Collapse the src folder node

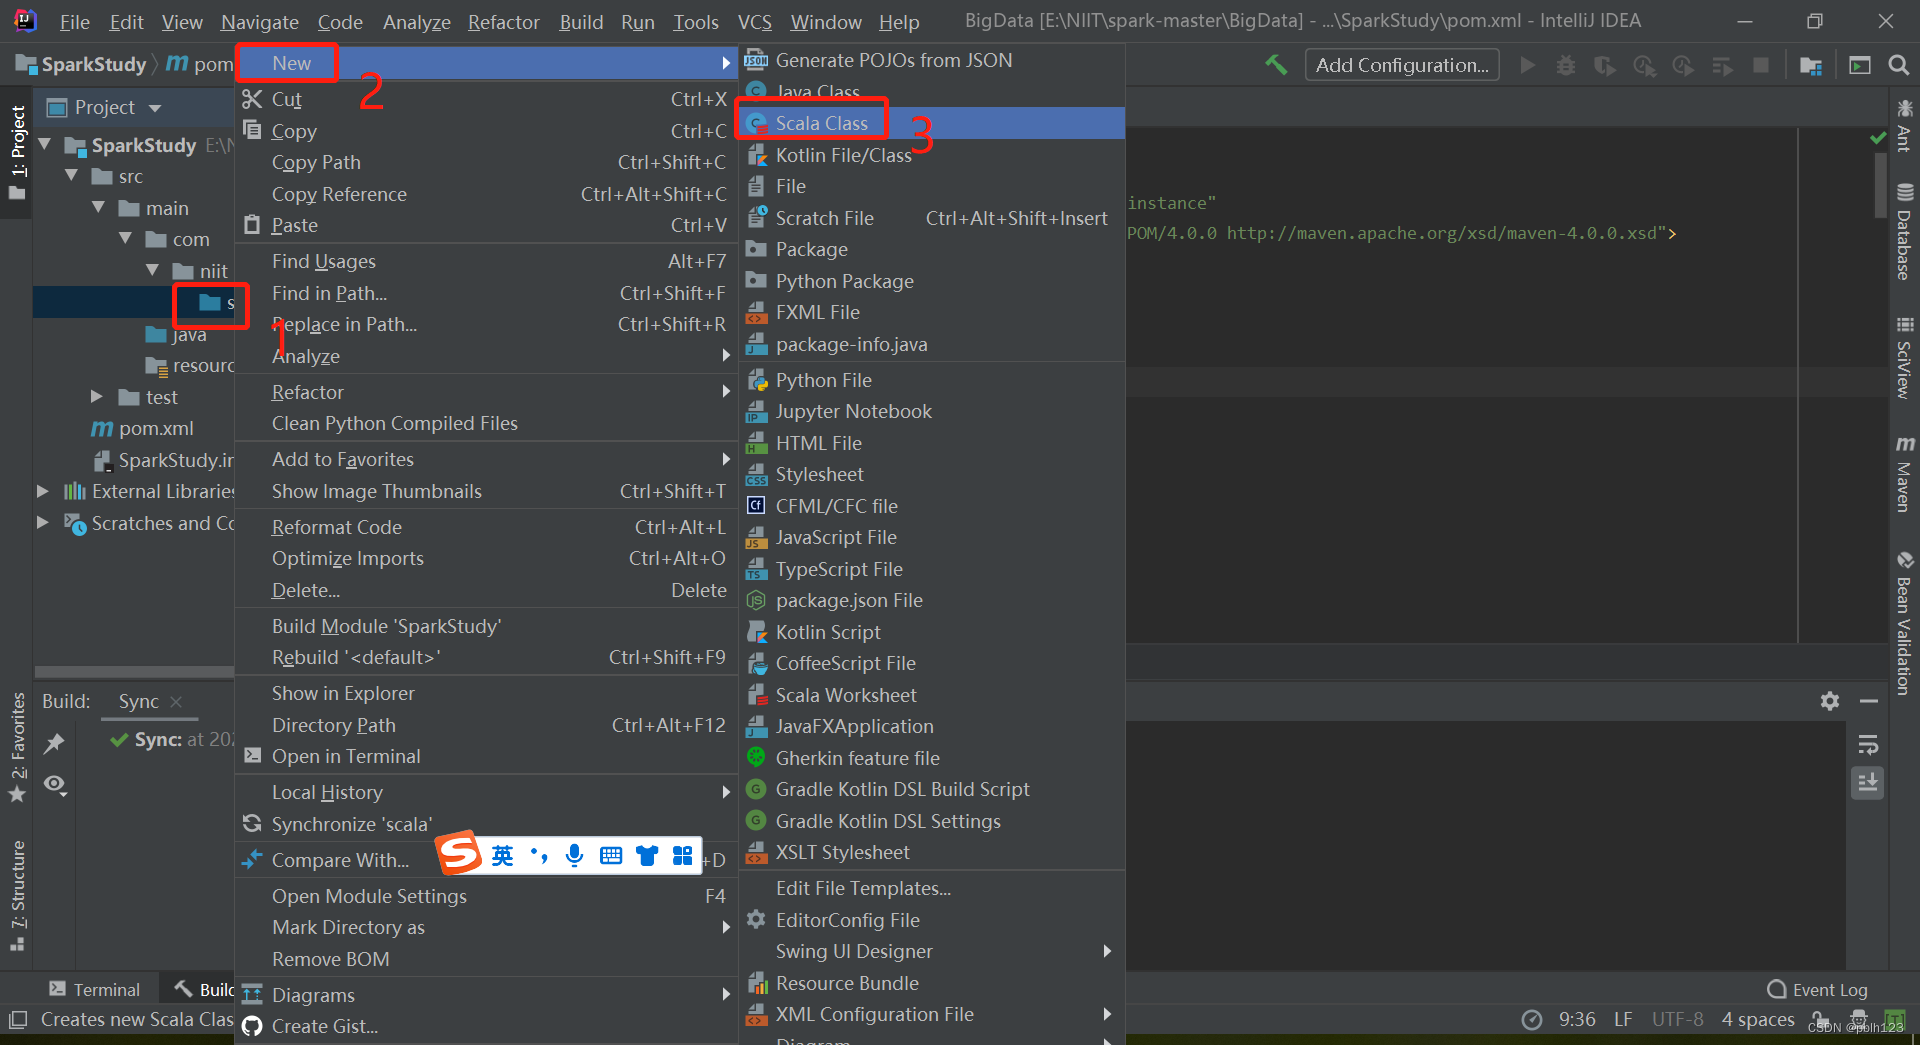coord(71,176)
